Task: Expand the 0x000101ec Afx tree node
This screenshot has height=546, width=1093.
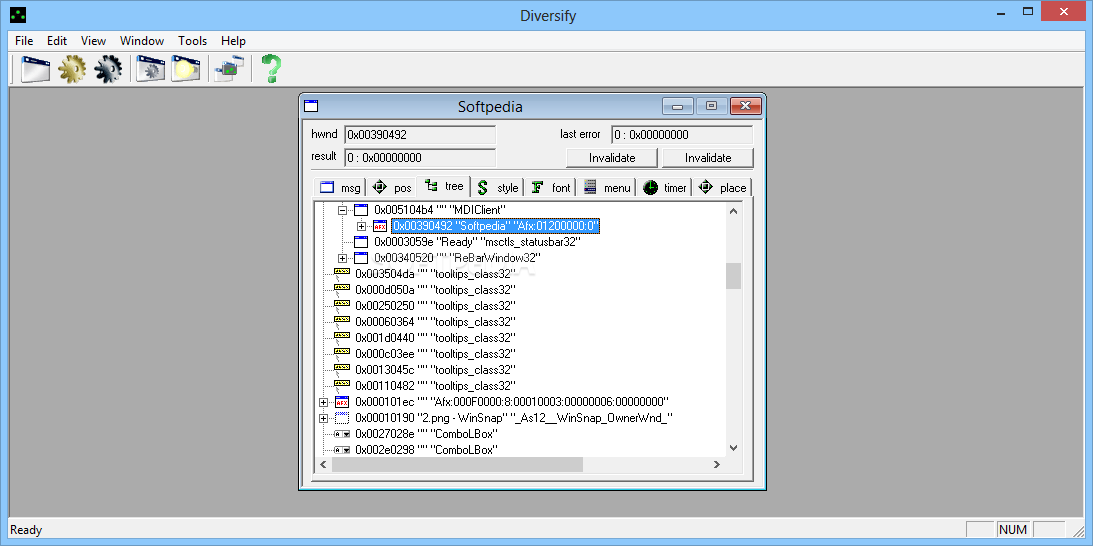Action: [323, 402]
